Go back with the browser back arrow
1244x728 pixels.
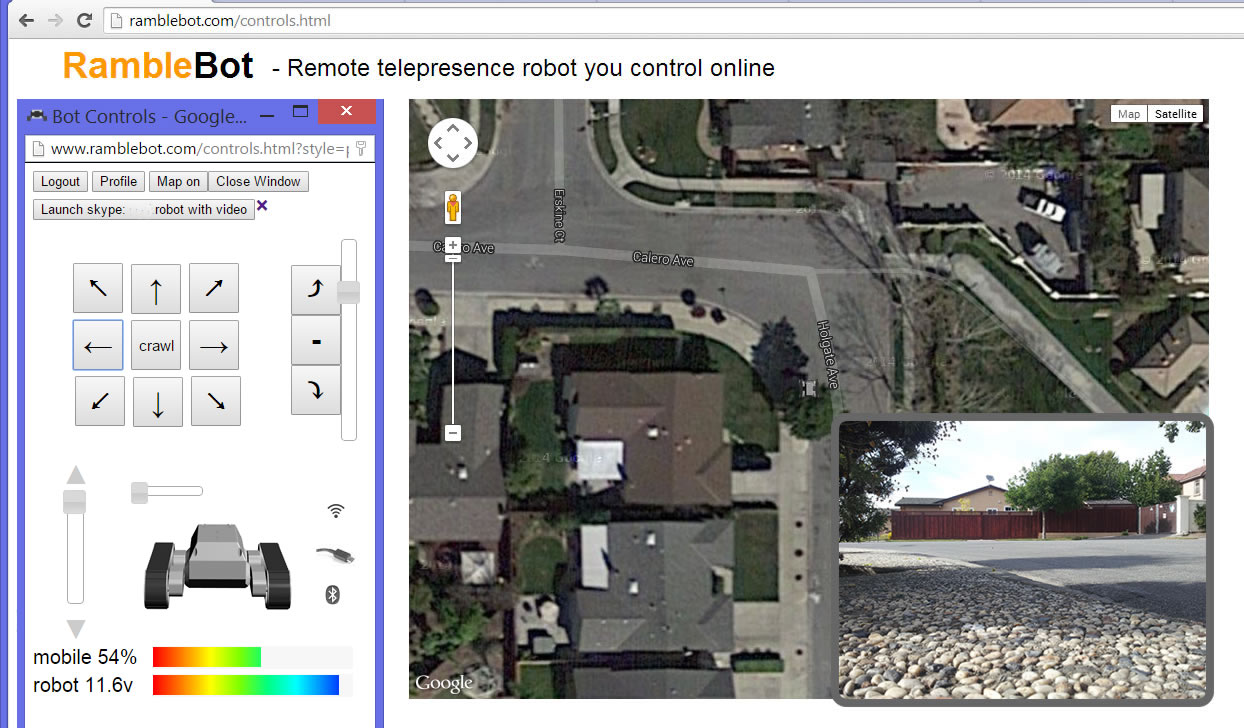[26, 20]
